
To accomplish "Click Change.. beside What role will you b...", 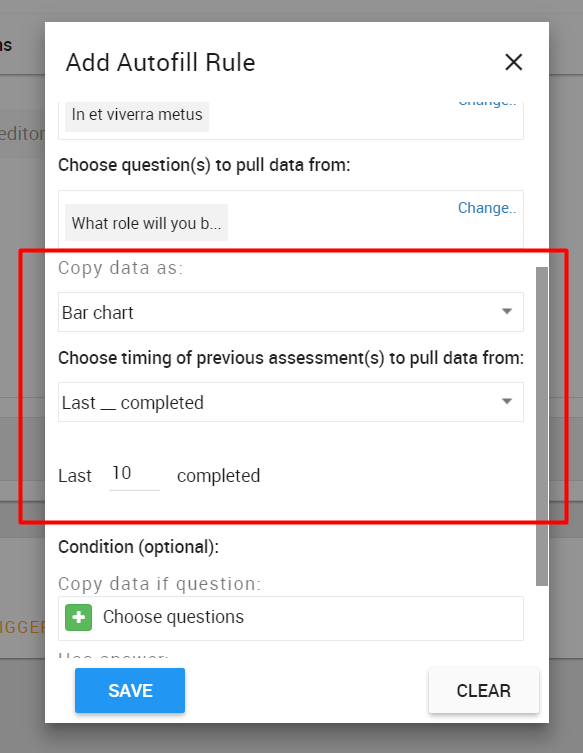I will pyautogui.click(x=486, y=208).
